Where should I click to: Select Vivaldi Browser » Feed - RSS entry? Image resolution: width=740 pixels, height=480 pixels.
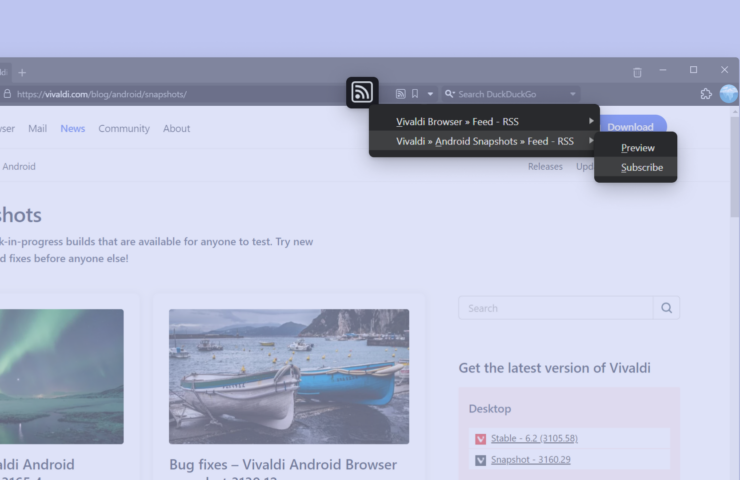tap(484, 122)
